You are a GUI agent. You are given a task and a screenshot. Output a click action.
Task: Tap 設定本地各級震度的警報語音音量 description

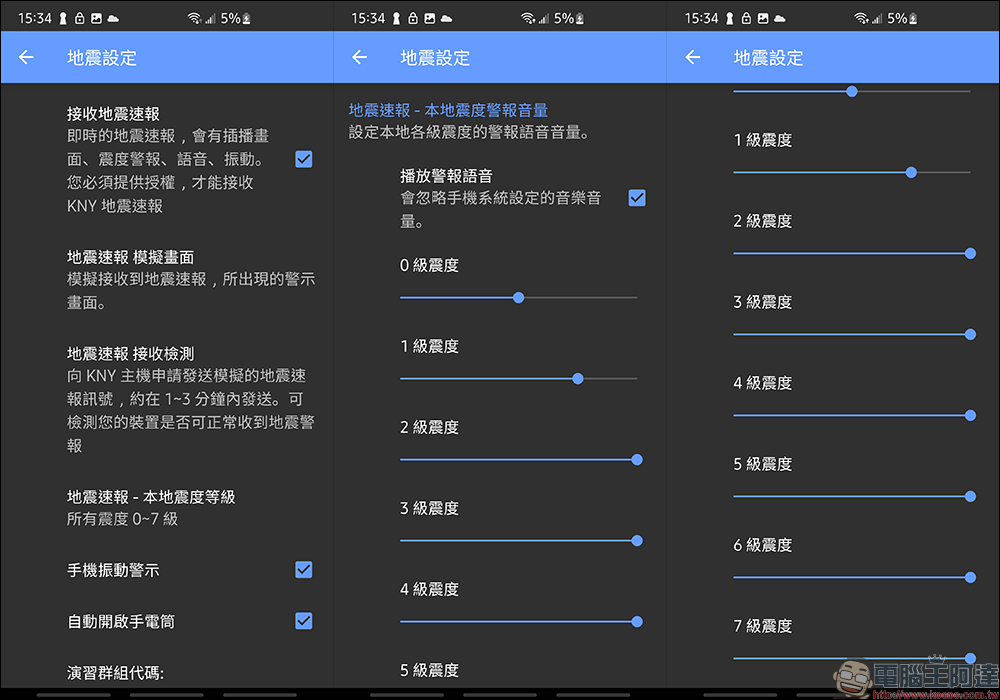pos(469,133)
